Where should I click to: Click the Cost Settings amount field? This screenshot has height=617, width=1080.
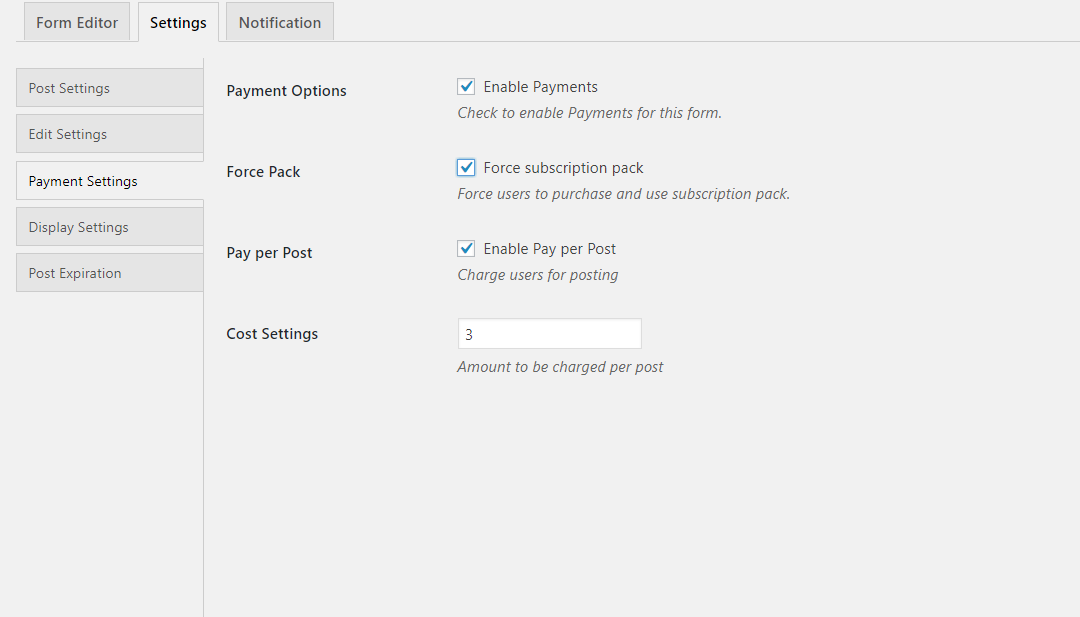click(550, 334)
